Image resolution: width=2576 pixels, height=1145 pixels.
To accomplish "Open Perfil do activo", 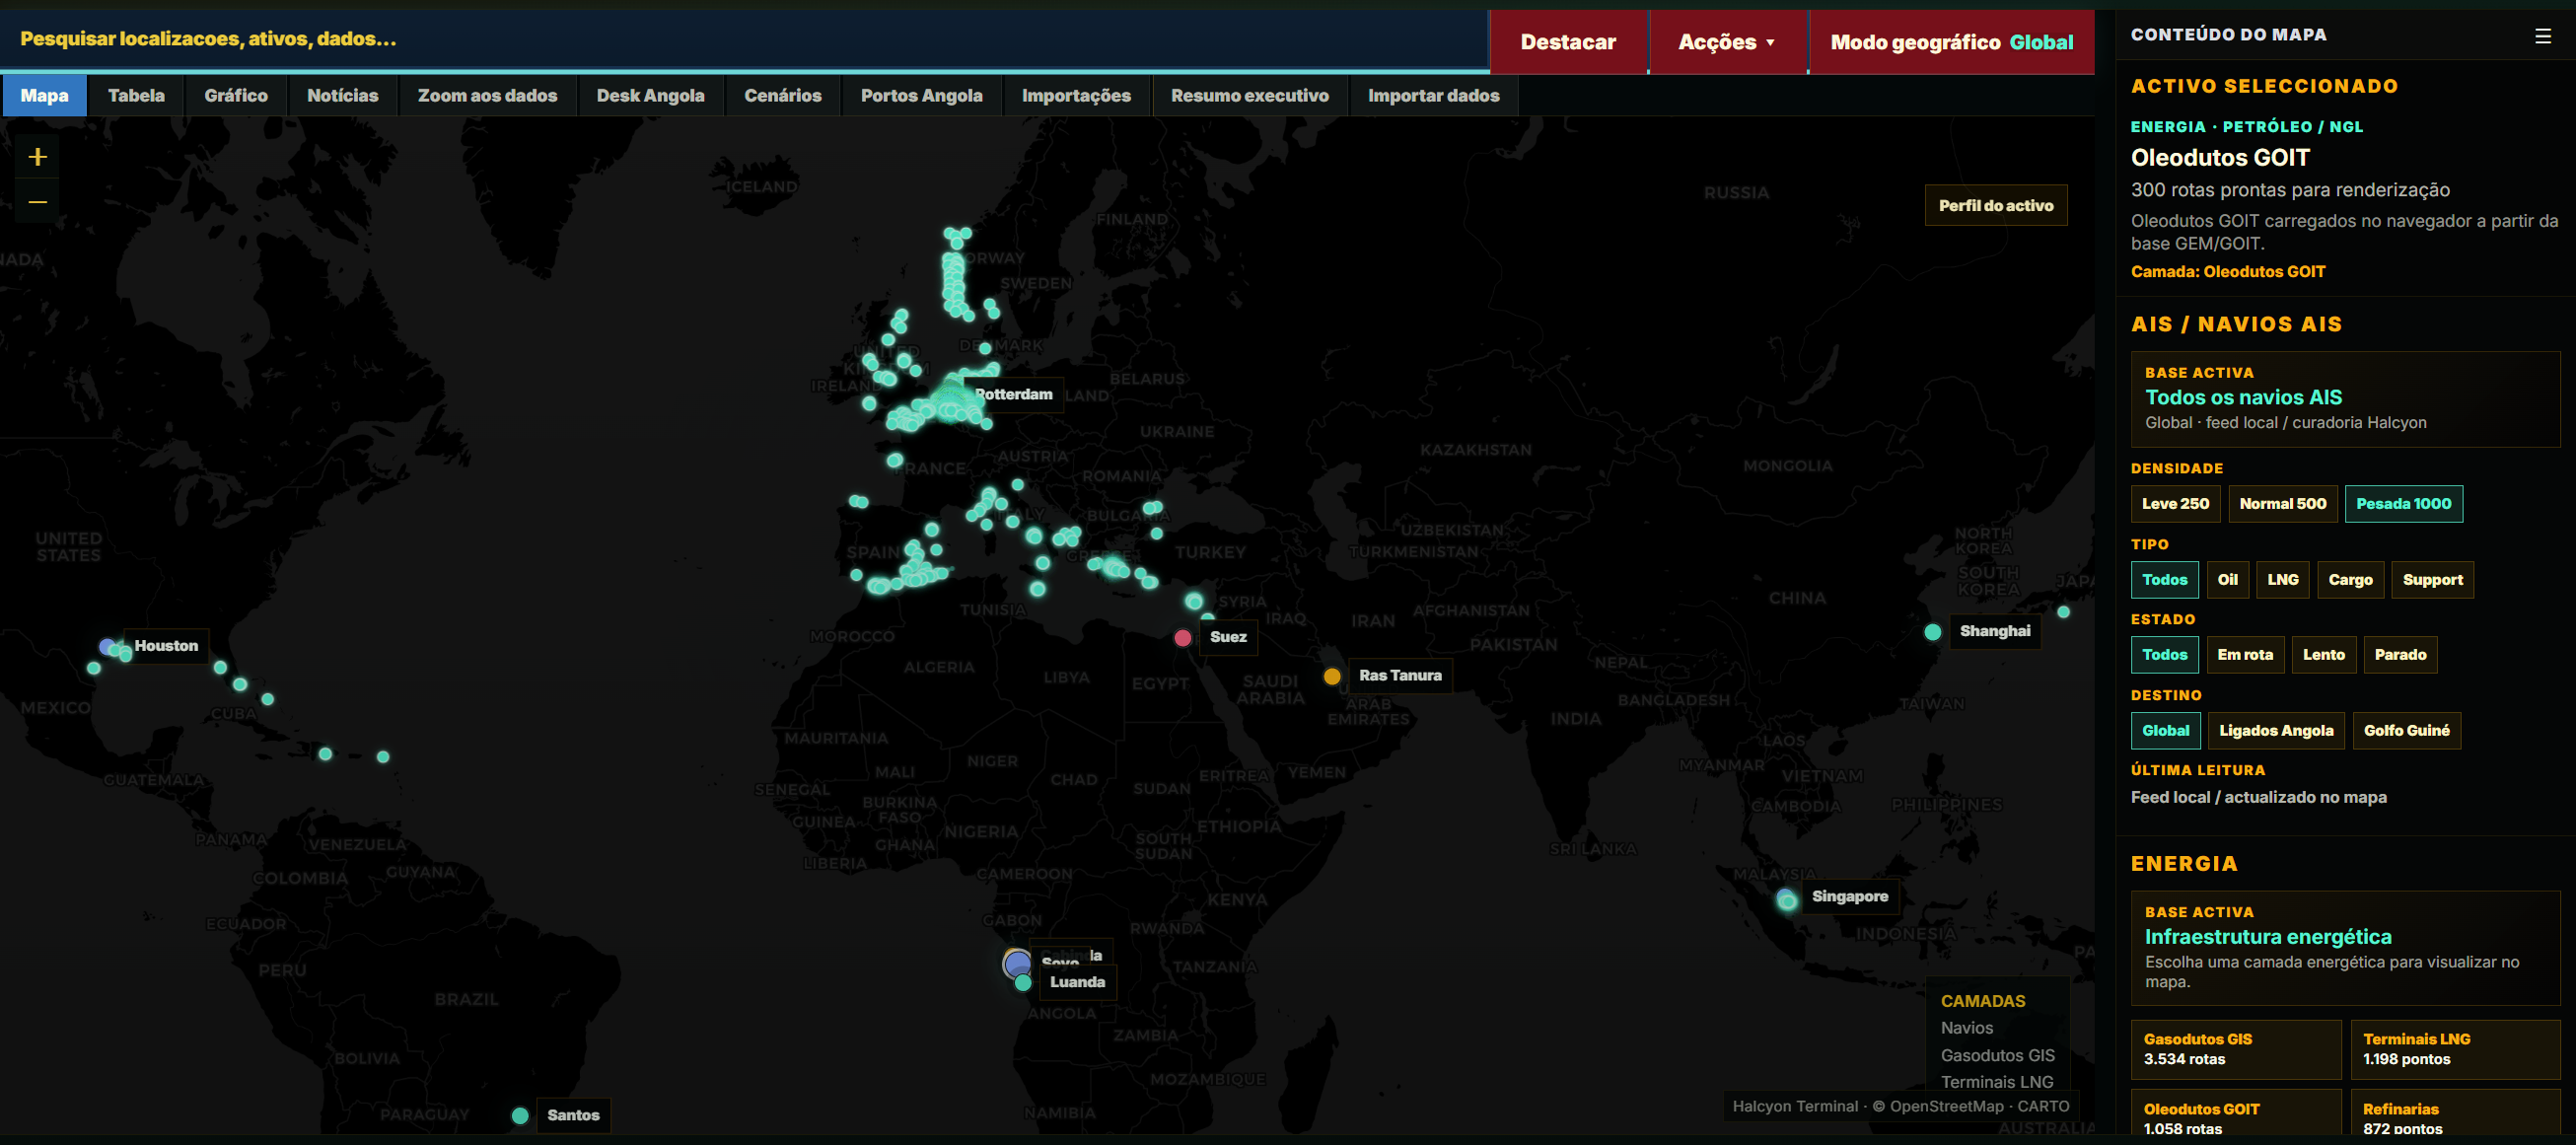I will [x=1995, y=206].
